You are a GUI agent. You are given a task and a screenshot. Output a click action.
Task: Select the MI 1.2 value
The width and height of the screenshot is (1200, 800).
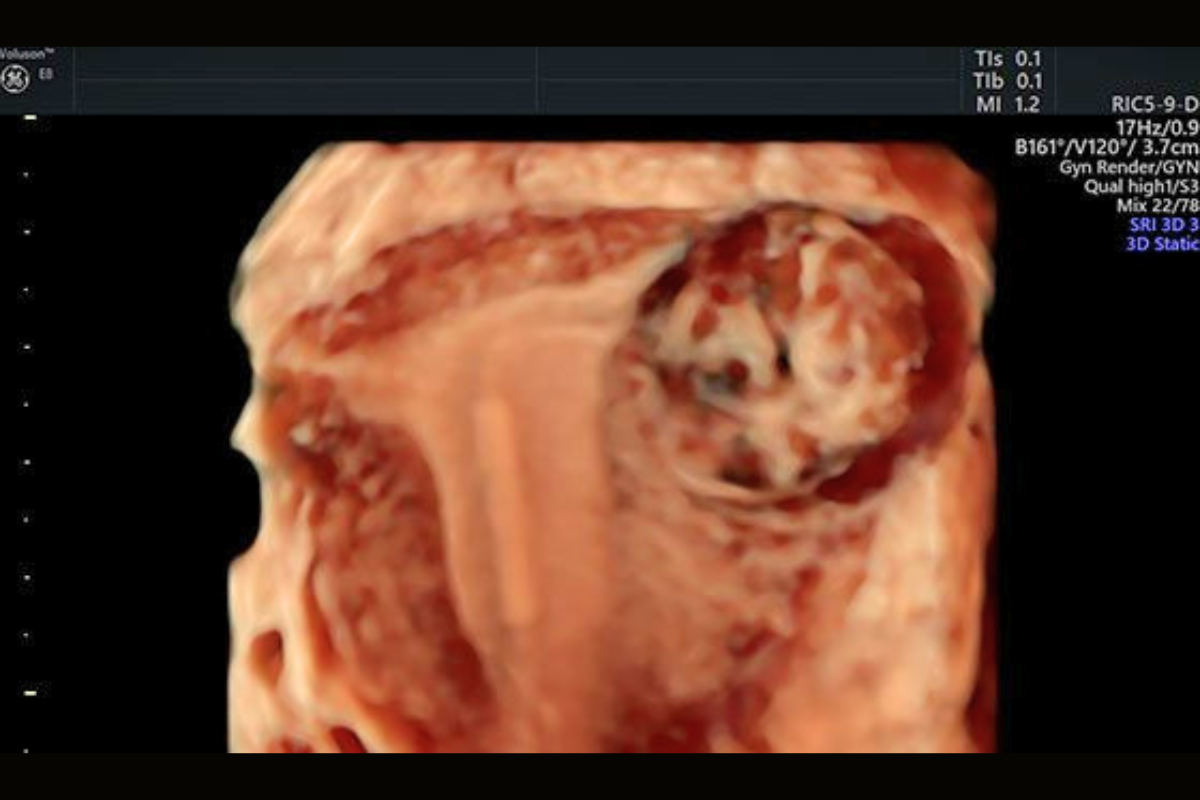(1007, 104)
